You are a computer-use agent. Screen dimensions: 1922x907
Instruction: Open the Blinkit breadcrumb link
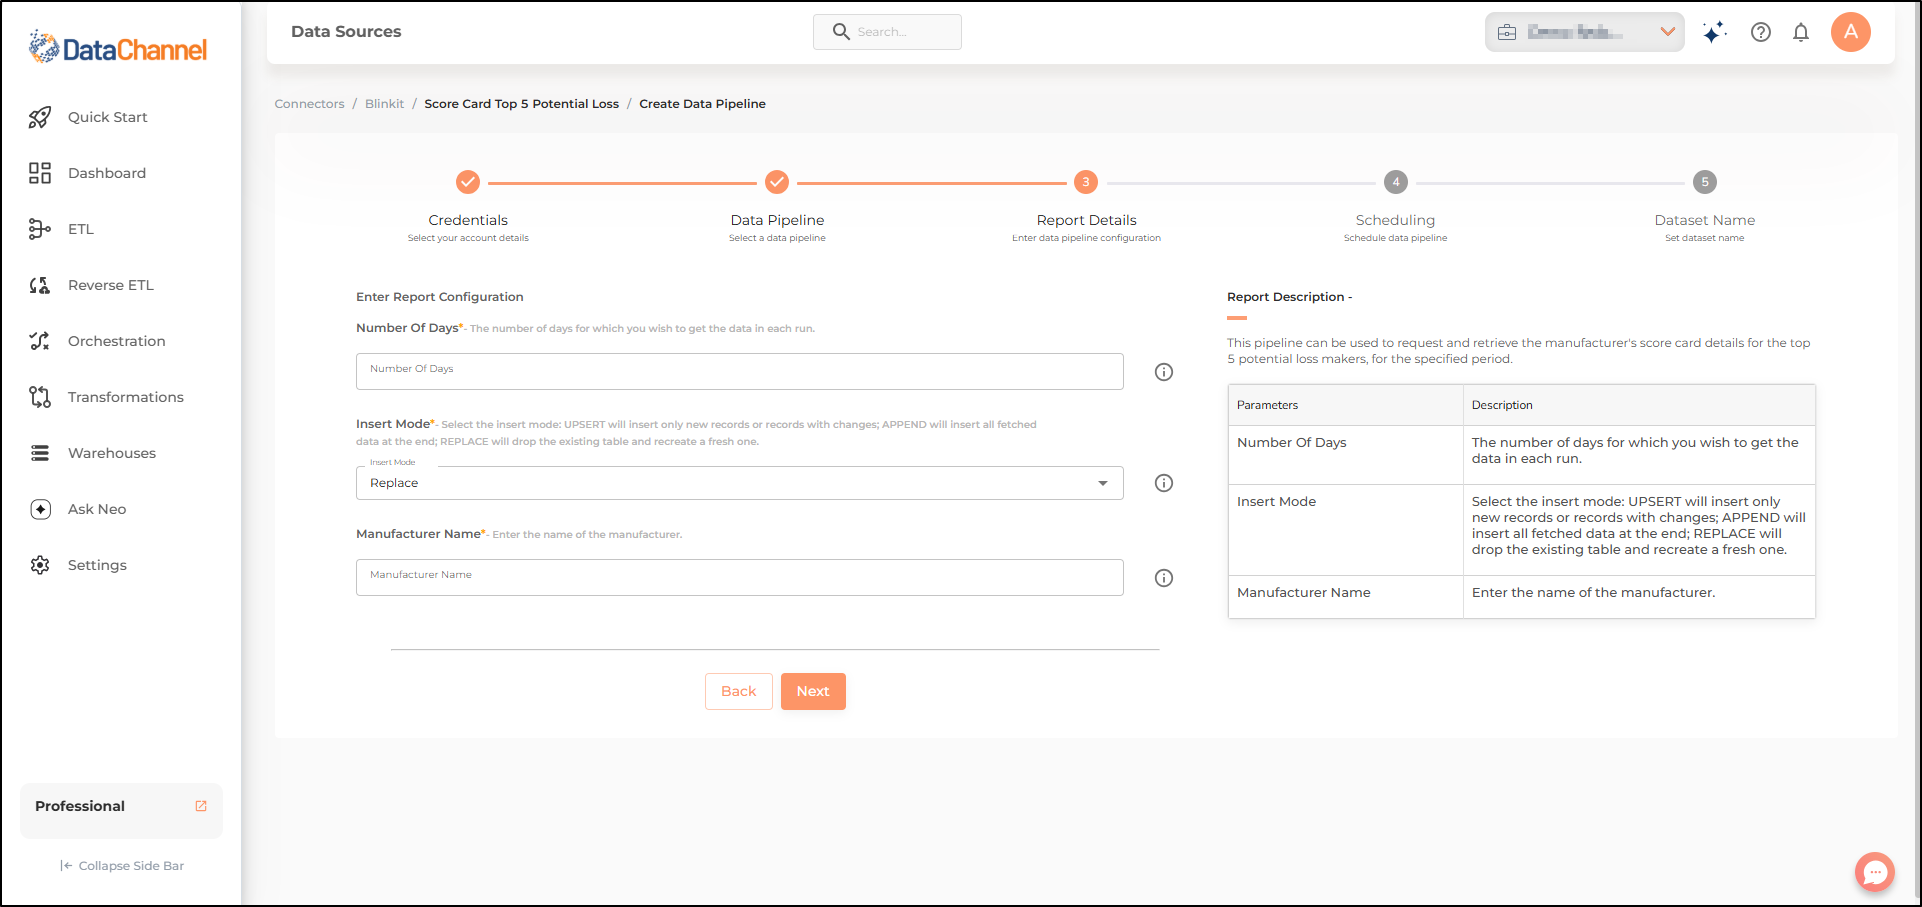(x=385, y=104)
